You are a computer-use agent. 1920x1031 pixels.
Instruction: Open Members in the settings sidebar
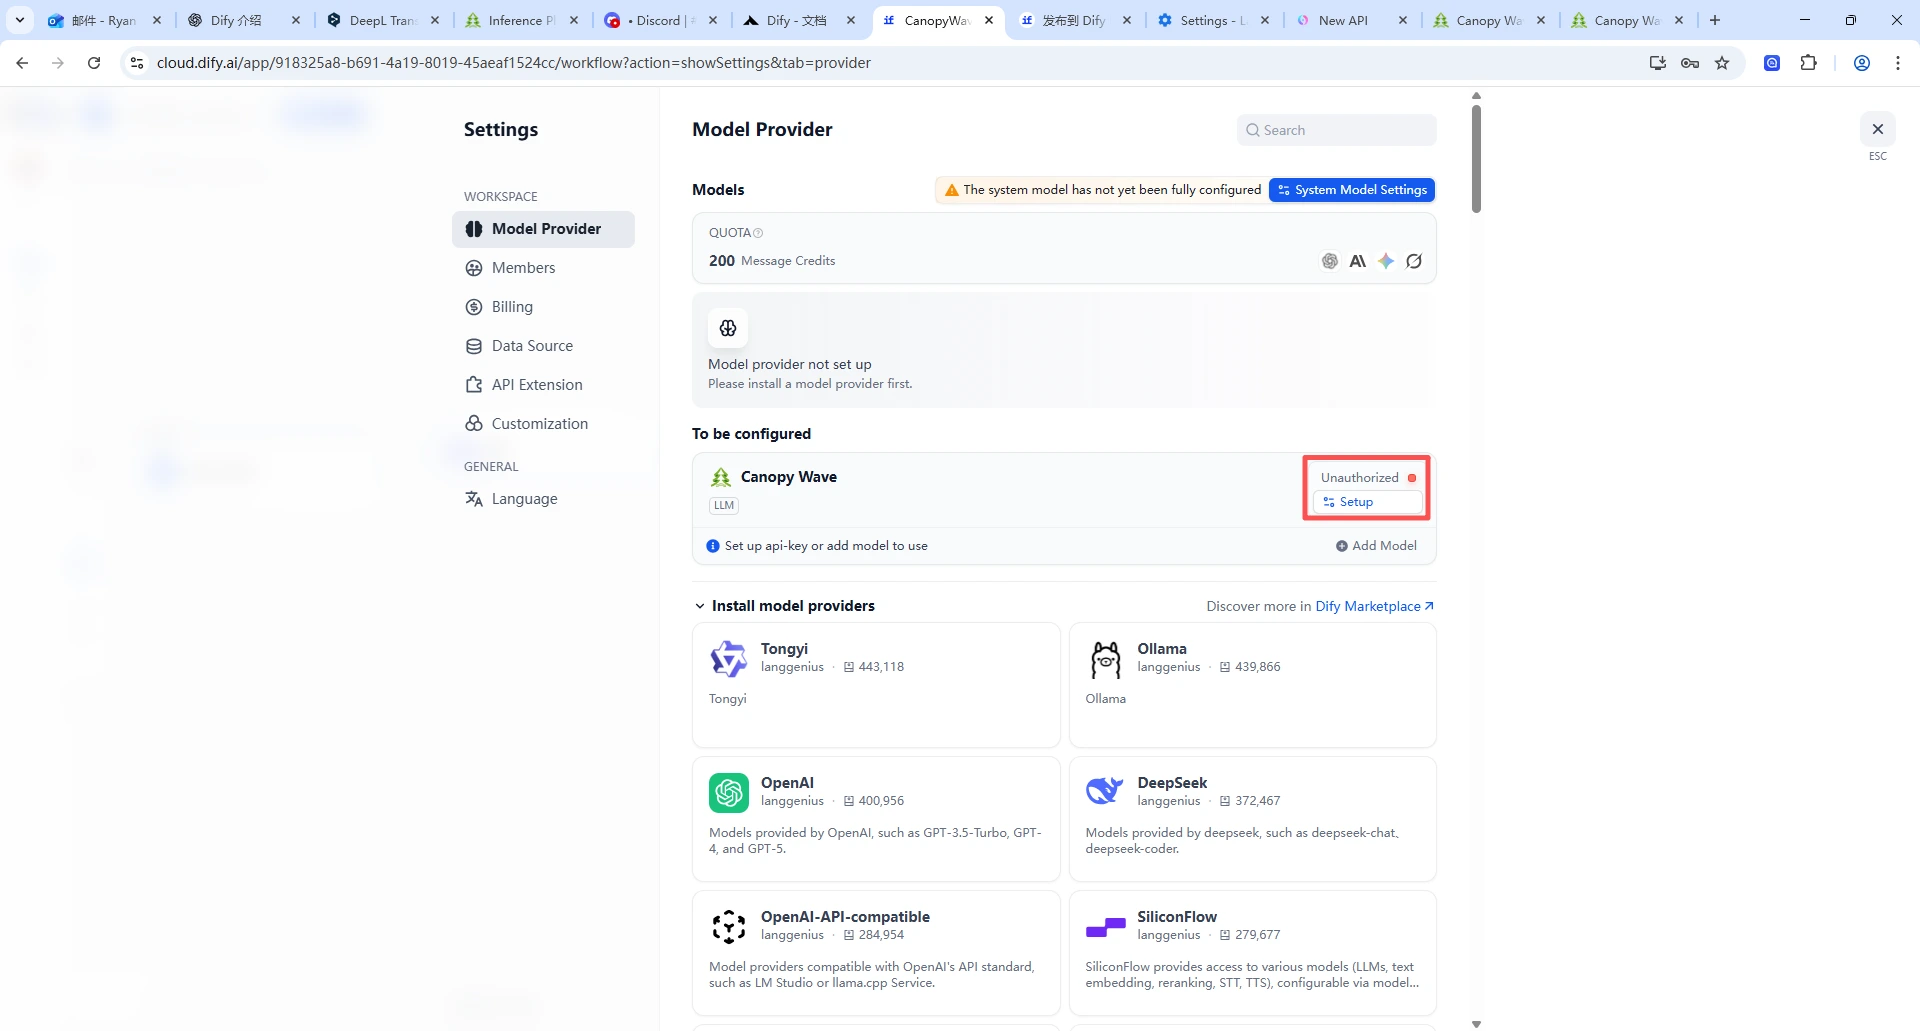pyautogui.click(x=523, y=268)
